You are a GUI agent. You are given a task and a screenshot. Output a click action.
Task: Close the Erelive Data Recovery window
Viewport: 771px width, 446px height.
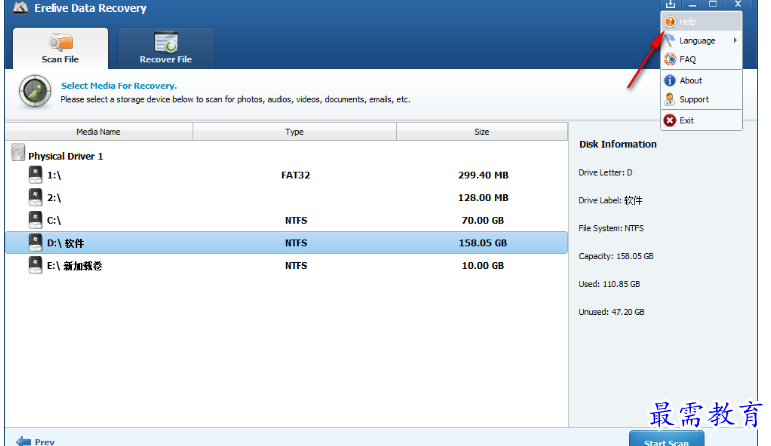[738, 4]
